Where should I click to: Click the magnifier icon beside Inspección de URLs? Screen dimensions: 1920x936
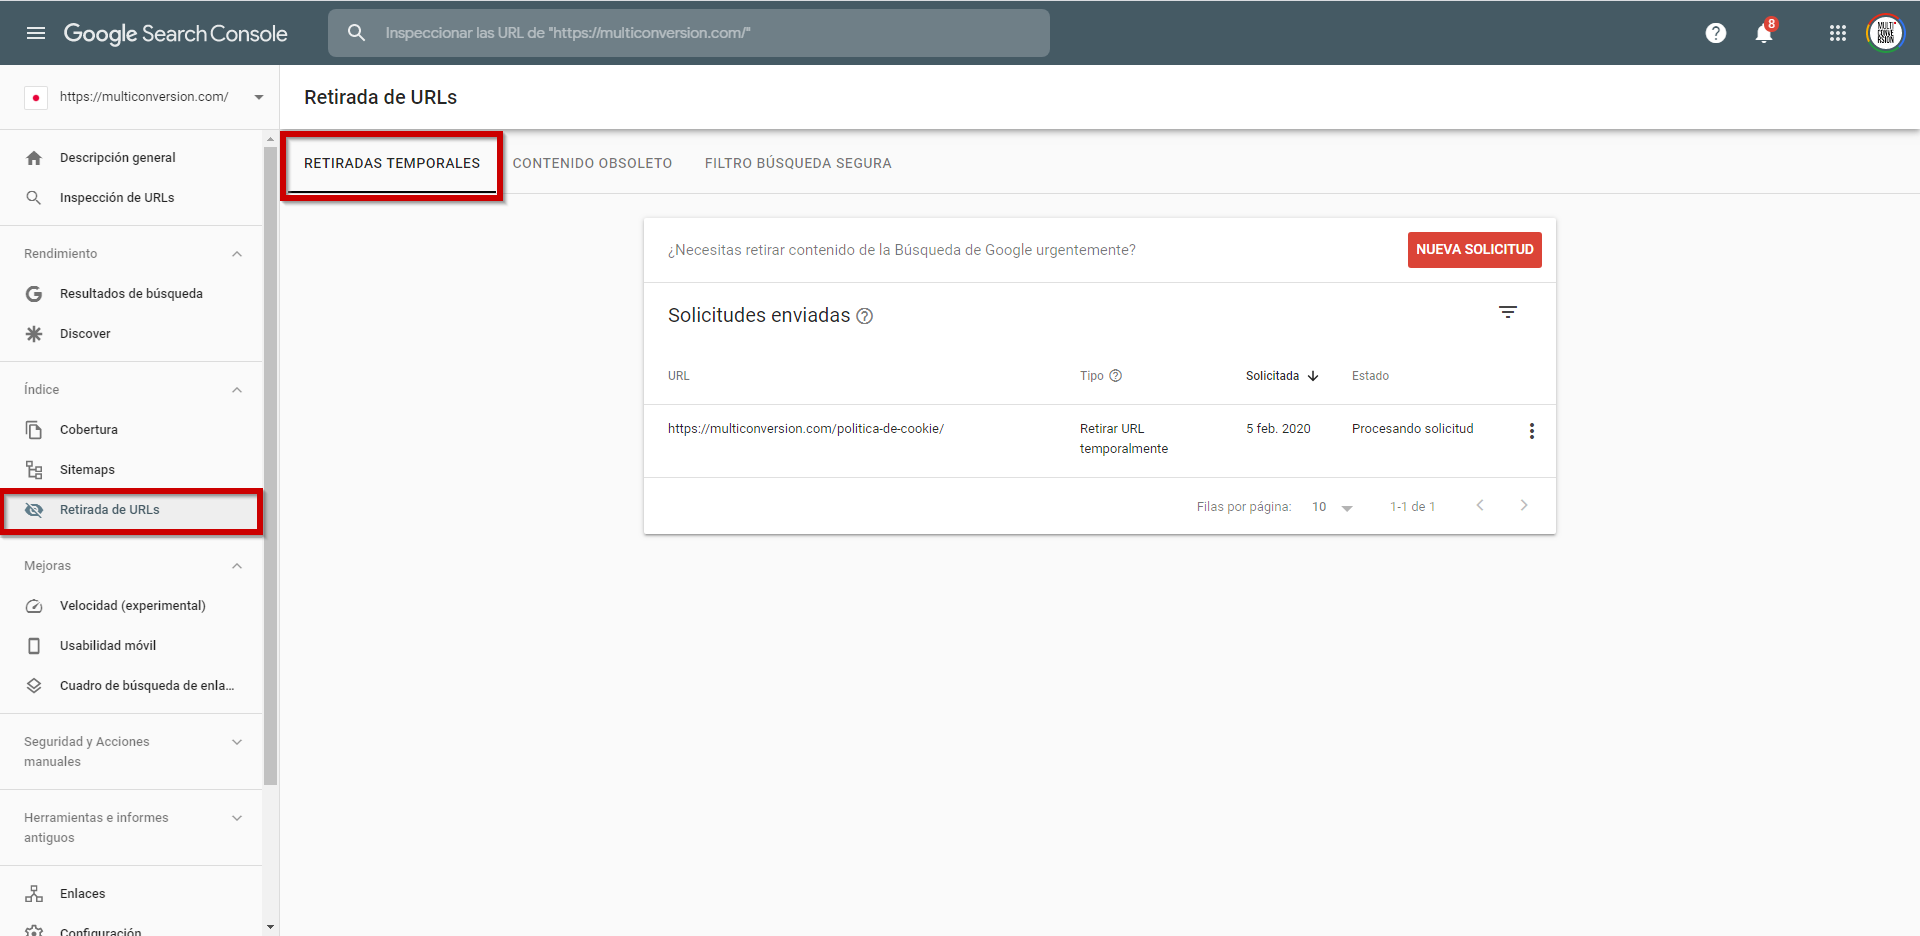tap(34, 198)
